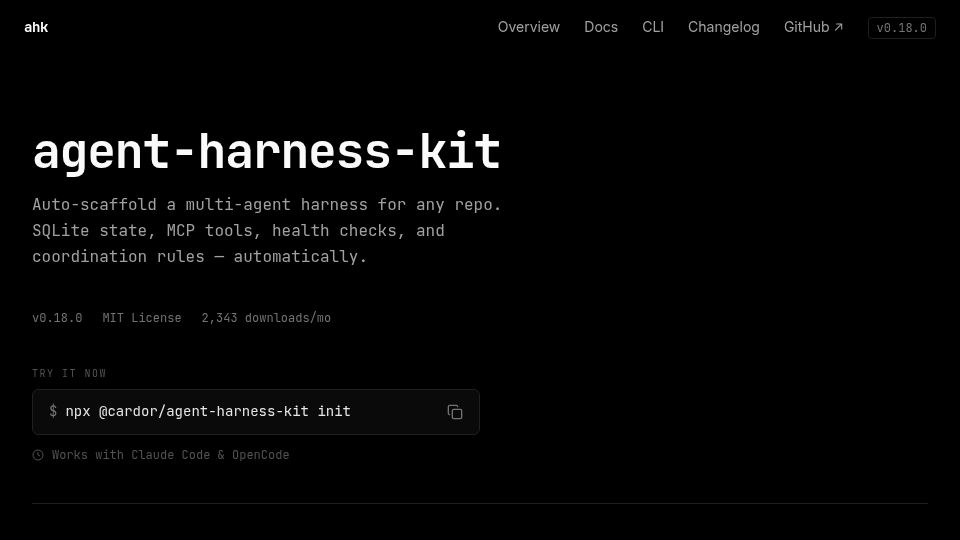960x540 pixels.
Task: Click the GitHub external-link arrow icon
Action: (839, 27)
